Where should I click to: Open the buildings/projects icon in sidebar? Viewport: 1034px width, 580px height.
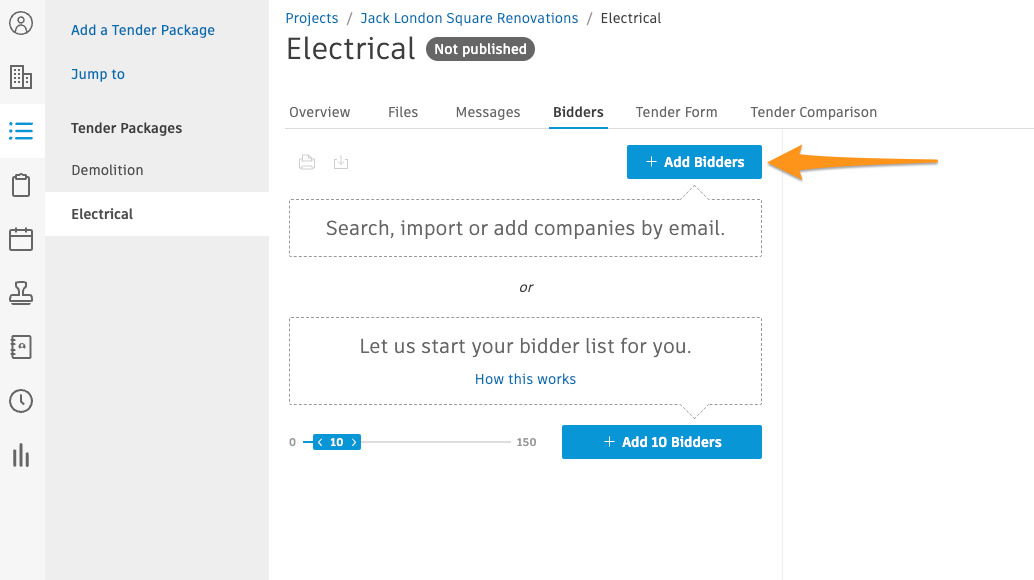pyautogui.click(x=21, y=77)
